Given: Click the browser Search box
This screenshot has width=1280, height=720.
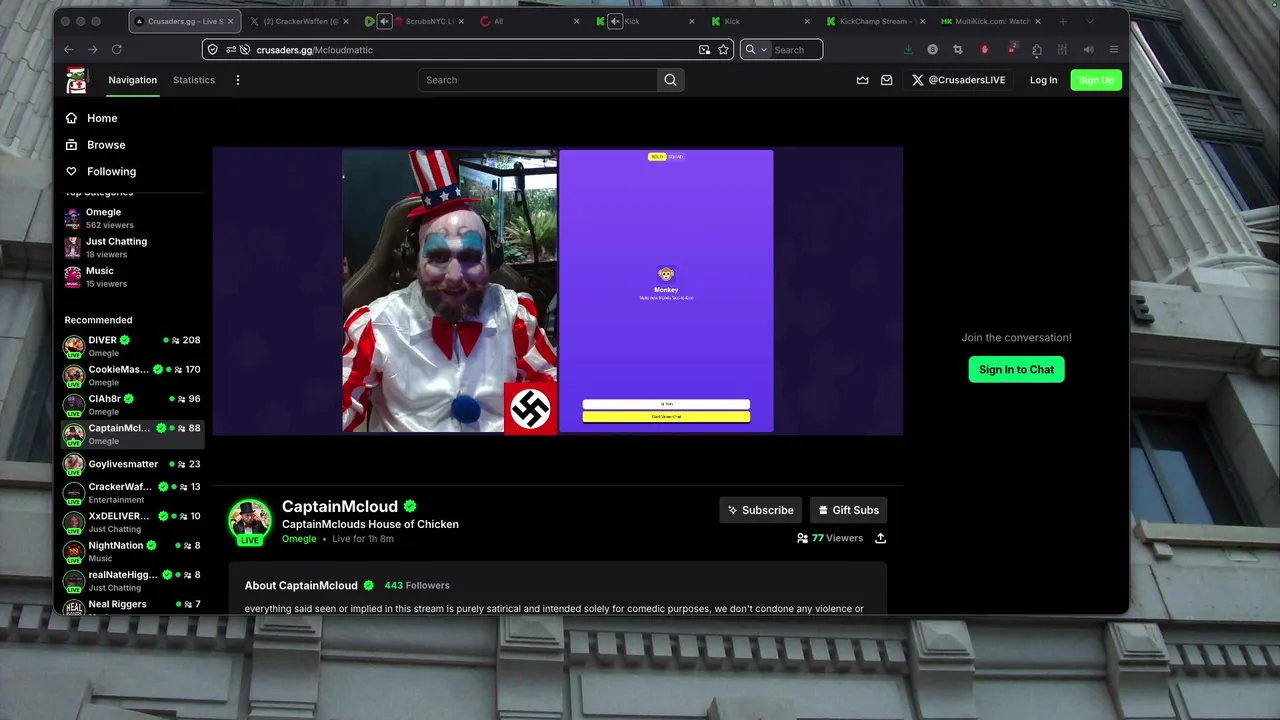Looking at the screenshot, I should point(796,50).
